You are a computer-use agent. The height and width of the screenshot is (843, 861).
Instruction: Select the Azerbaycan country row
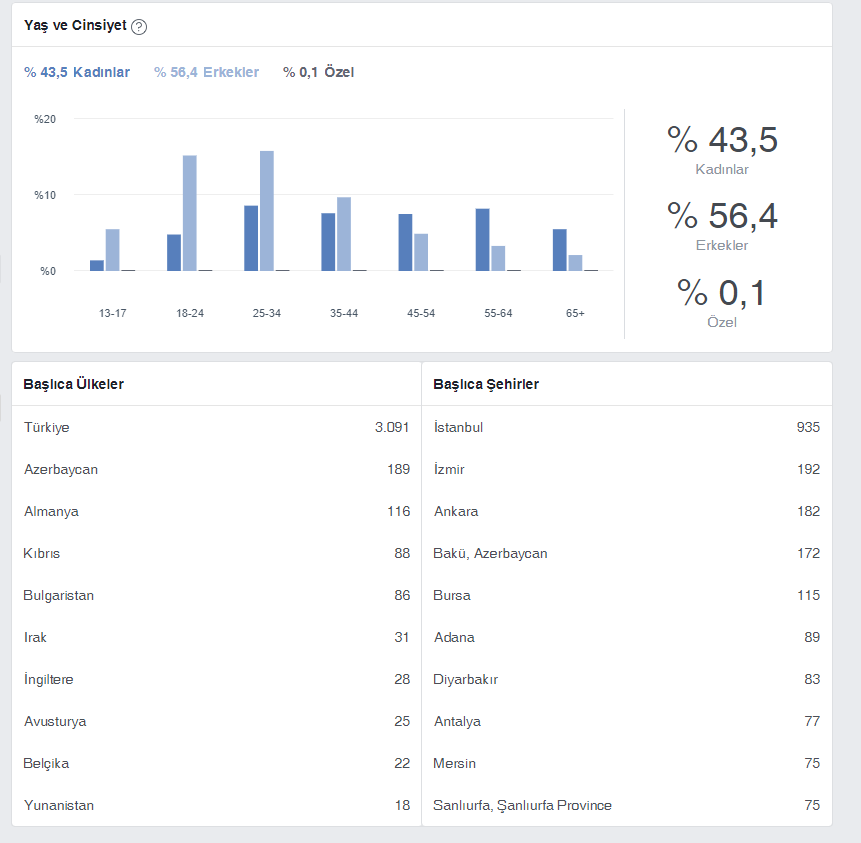tap(216, 470)
